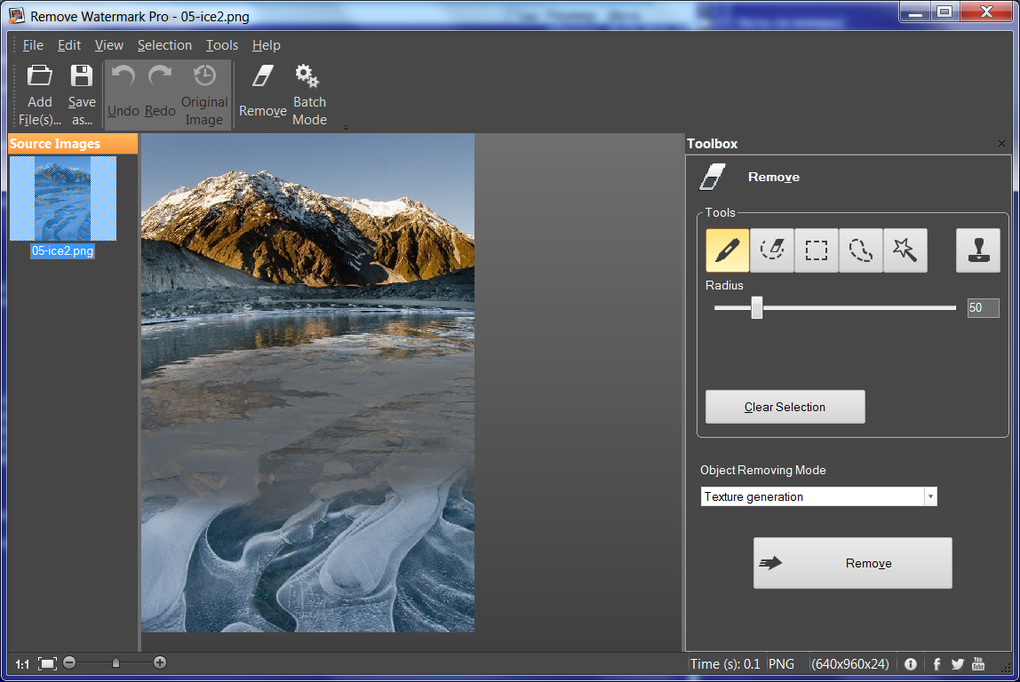Open the Object Removing Mode dropdown
Image resolution: width=1020 pixels, height=682 pixels.
(x=929, y=496)
